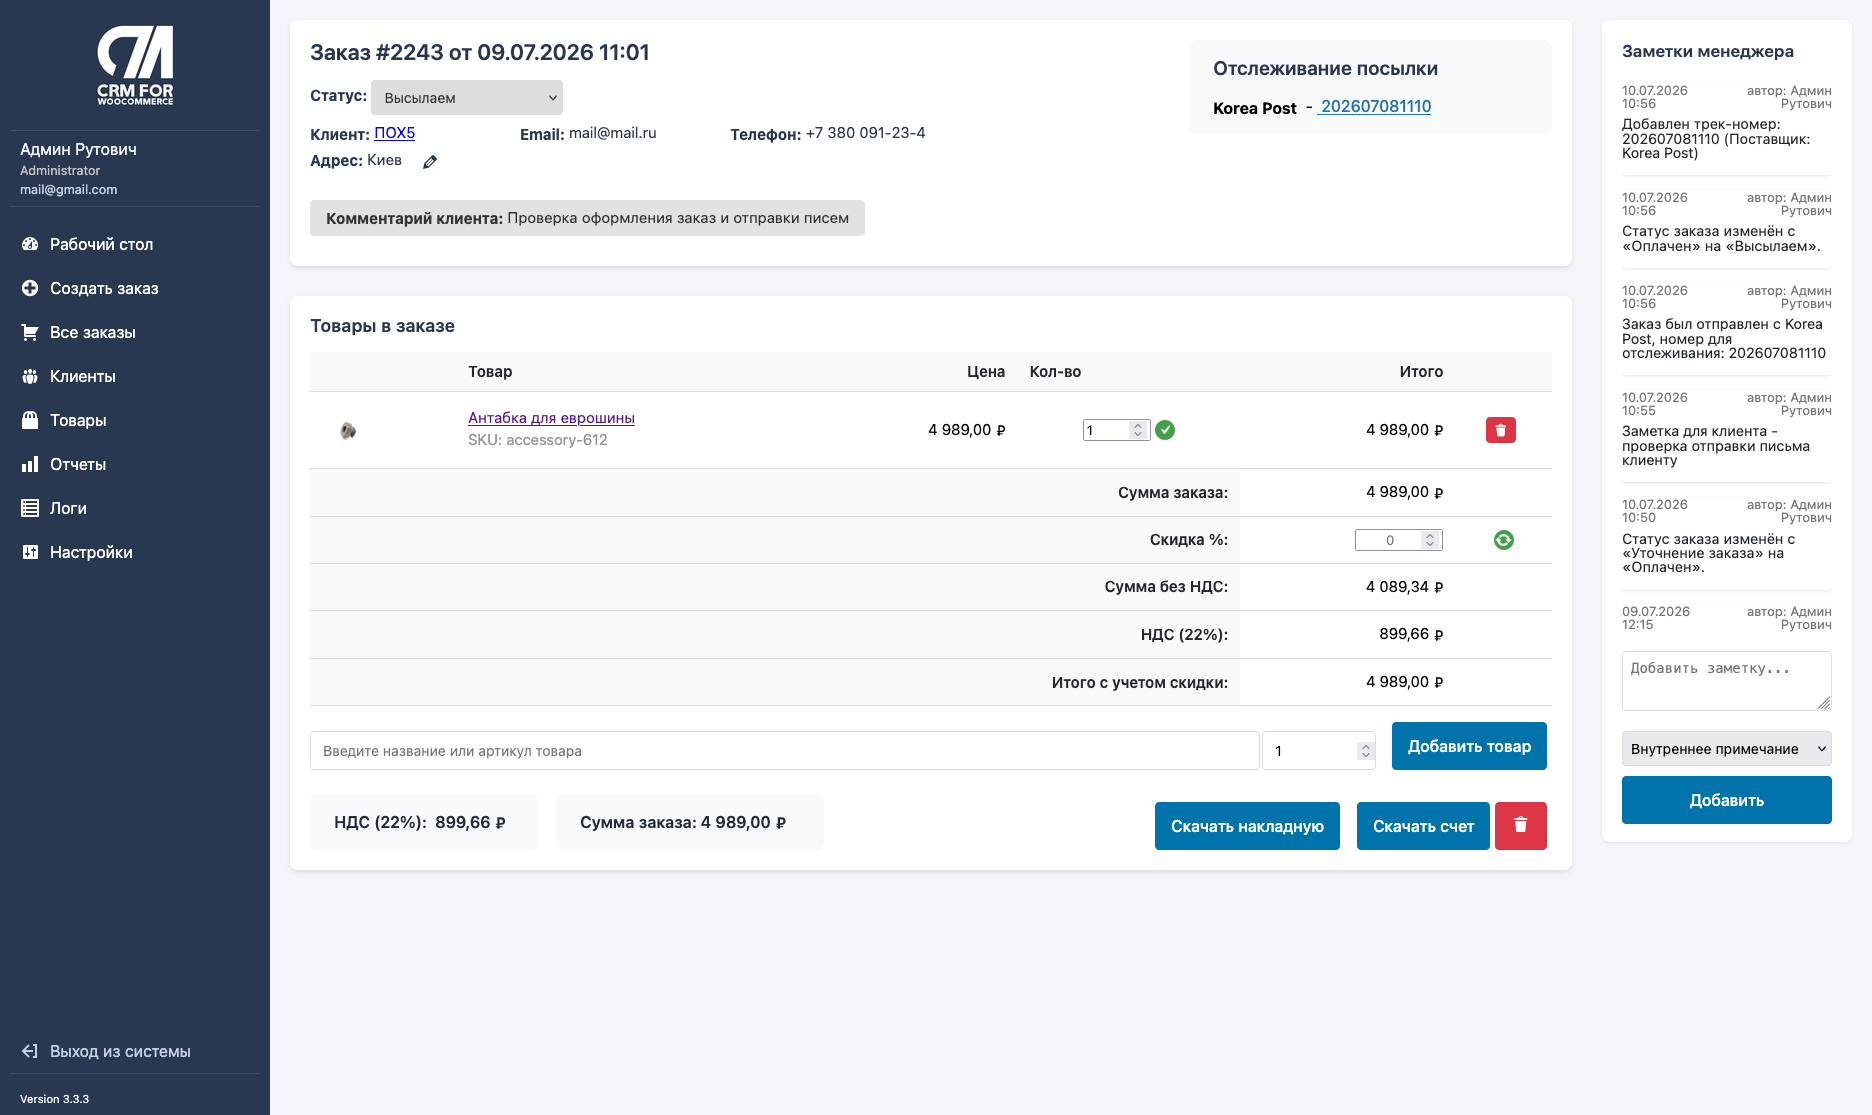
Task: Confirm quantity with green checkmark icon
Action: pyautogui.click(x=1165, y=430)
